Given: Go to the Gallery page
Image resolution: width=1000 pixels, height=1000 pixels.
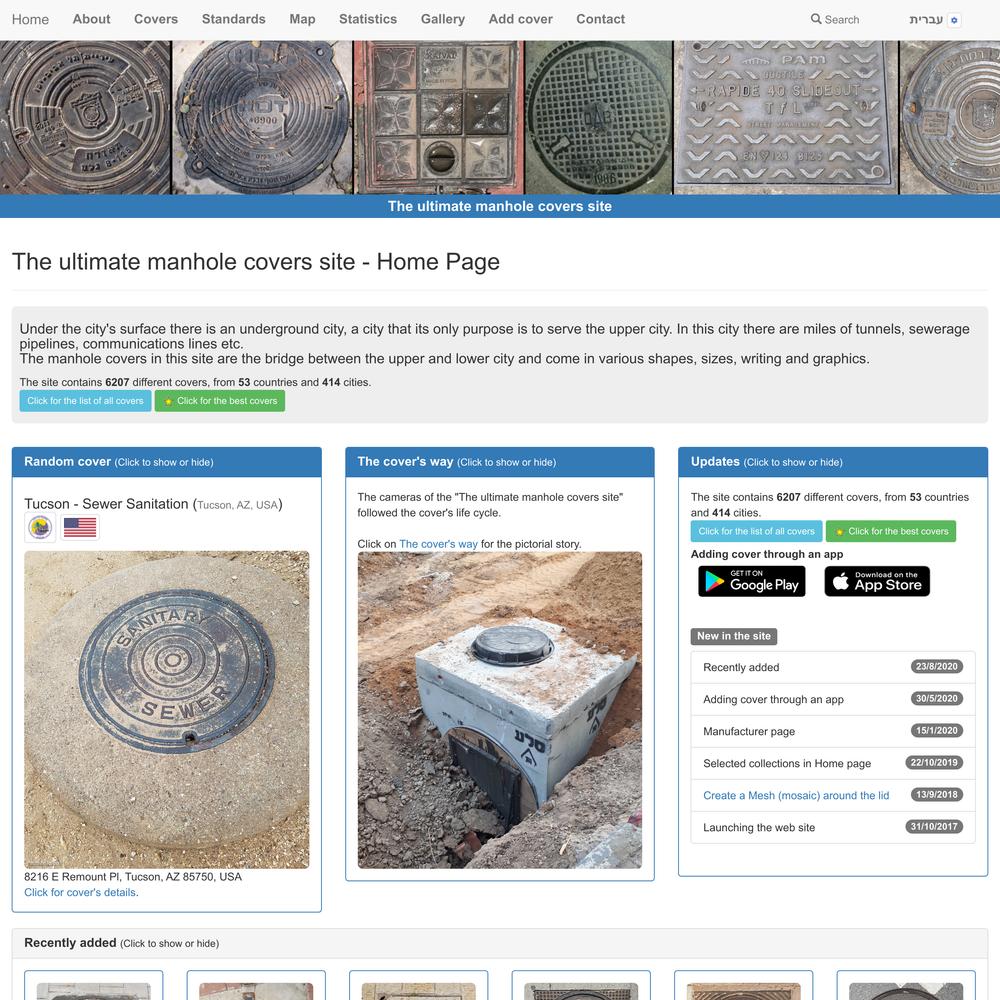Looking at the screenshot, I should (x=443, y=19).
